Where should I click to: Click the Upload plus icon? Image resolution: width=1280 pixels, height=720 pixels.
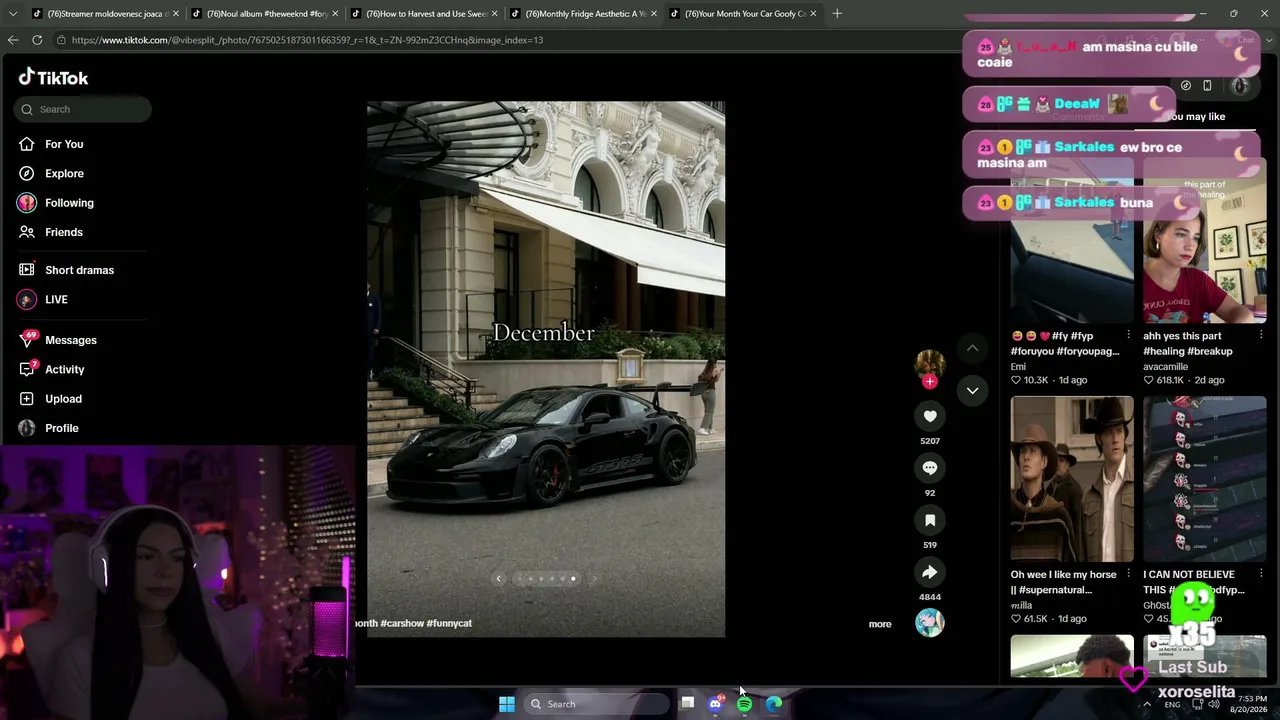coord(27,398)
